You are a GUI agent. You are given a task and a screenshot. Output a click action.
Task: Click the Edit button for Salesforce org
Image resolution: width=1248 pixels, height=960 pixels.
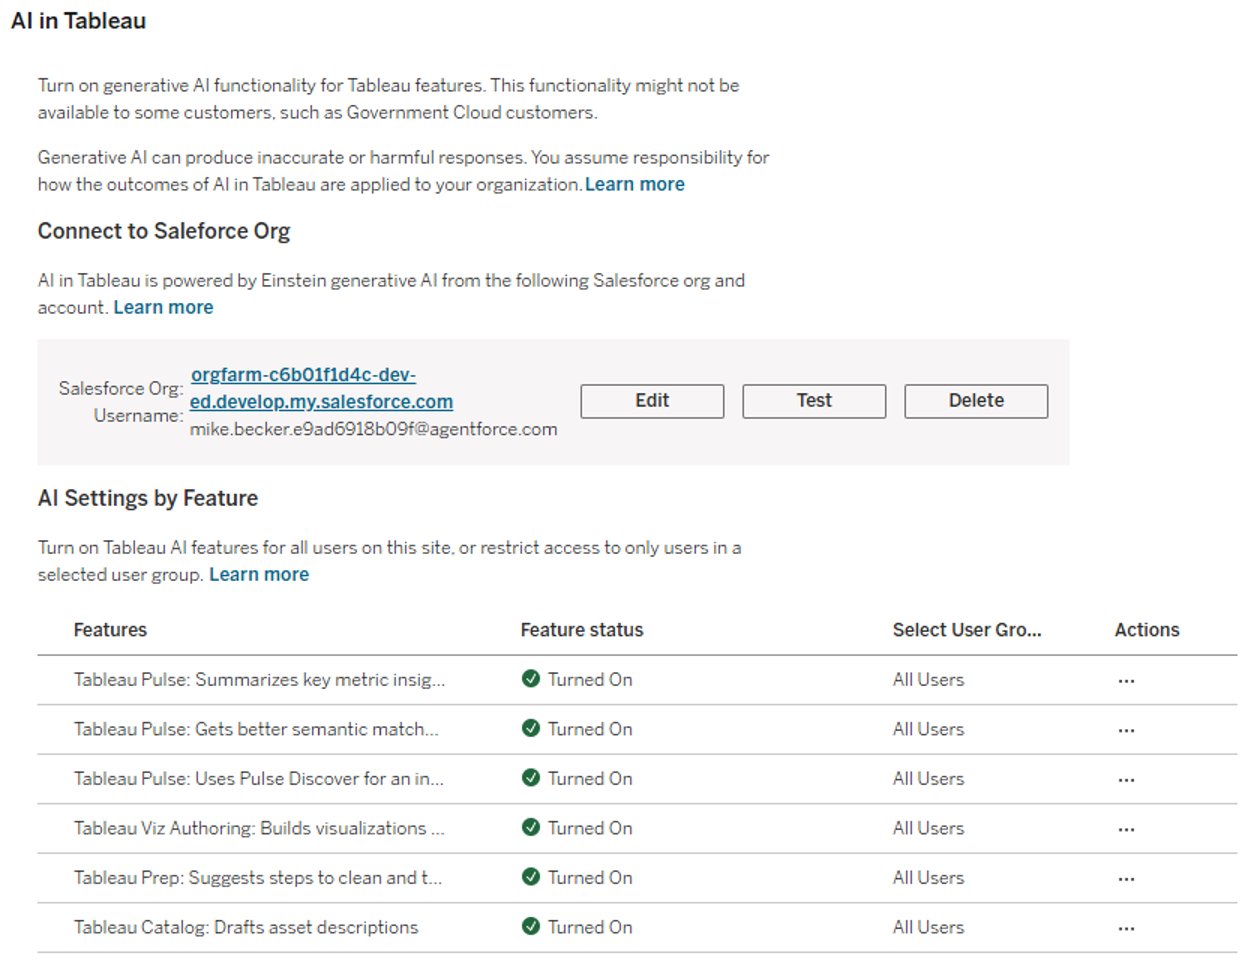pos(652,401)
